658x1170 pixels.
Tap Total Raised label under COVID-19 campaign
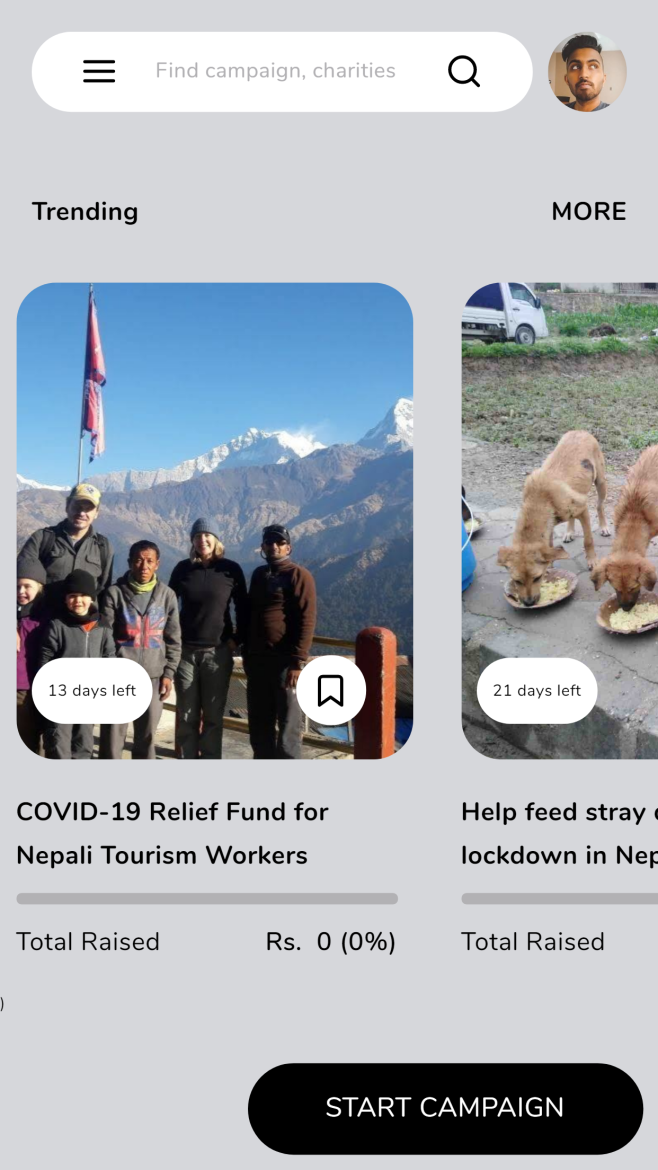coord(88,942)
